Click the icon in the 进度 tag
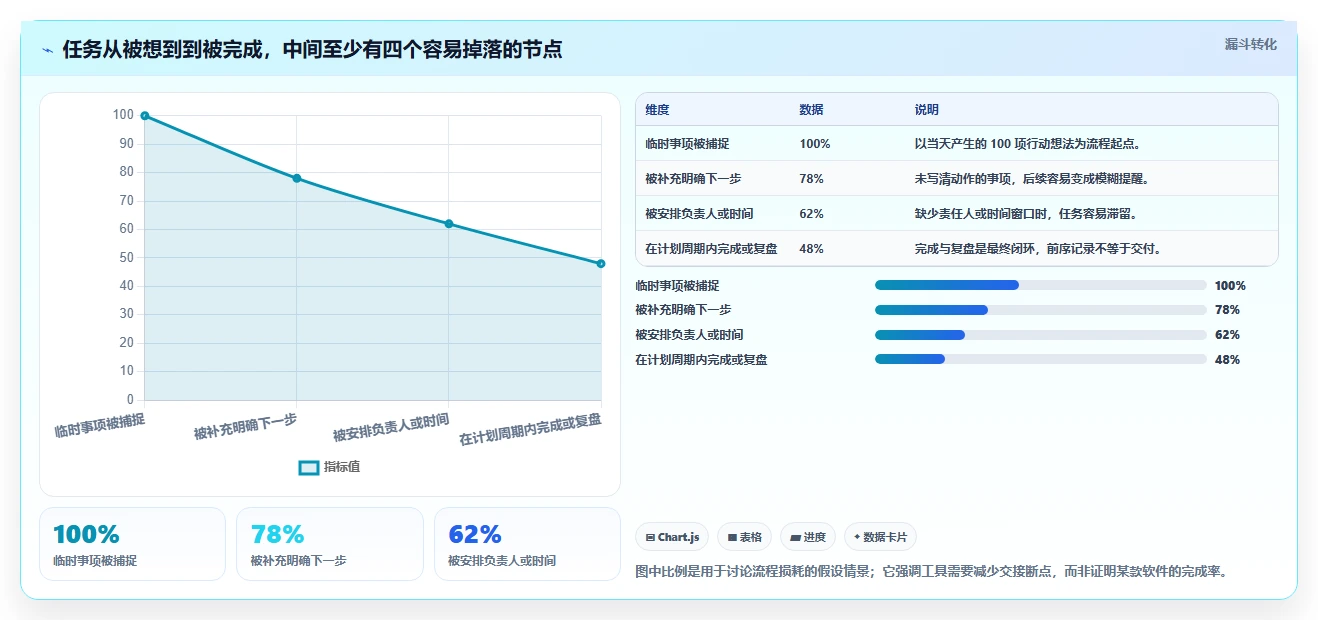This screenshot has width=1318, height=620. pos(795,538)
